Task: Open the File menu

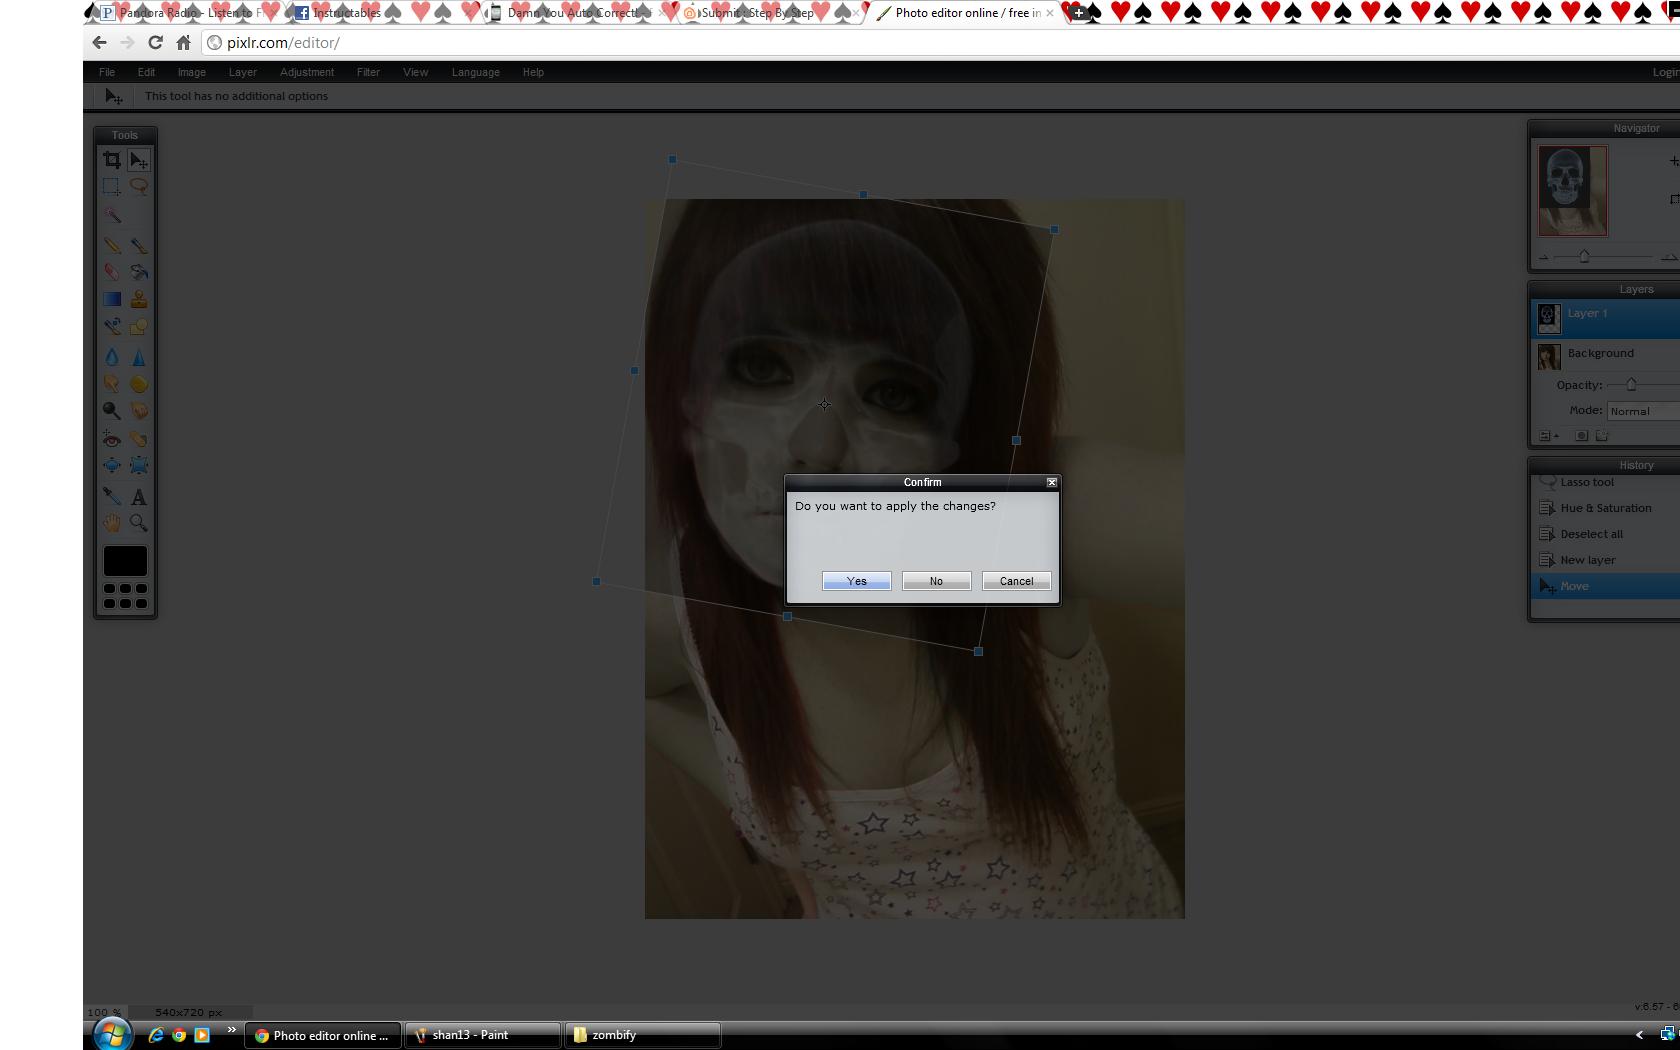Action: (x=107, y=72)
